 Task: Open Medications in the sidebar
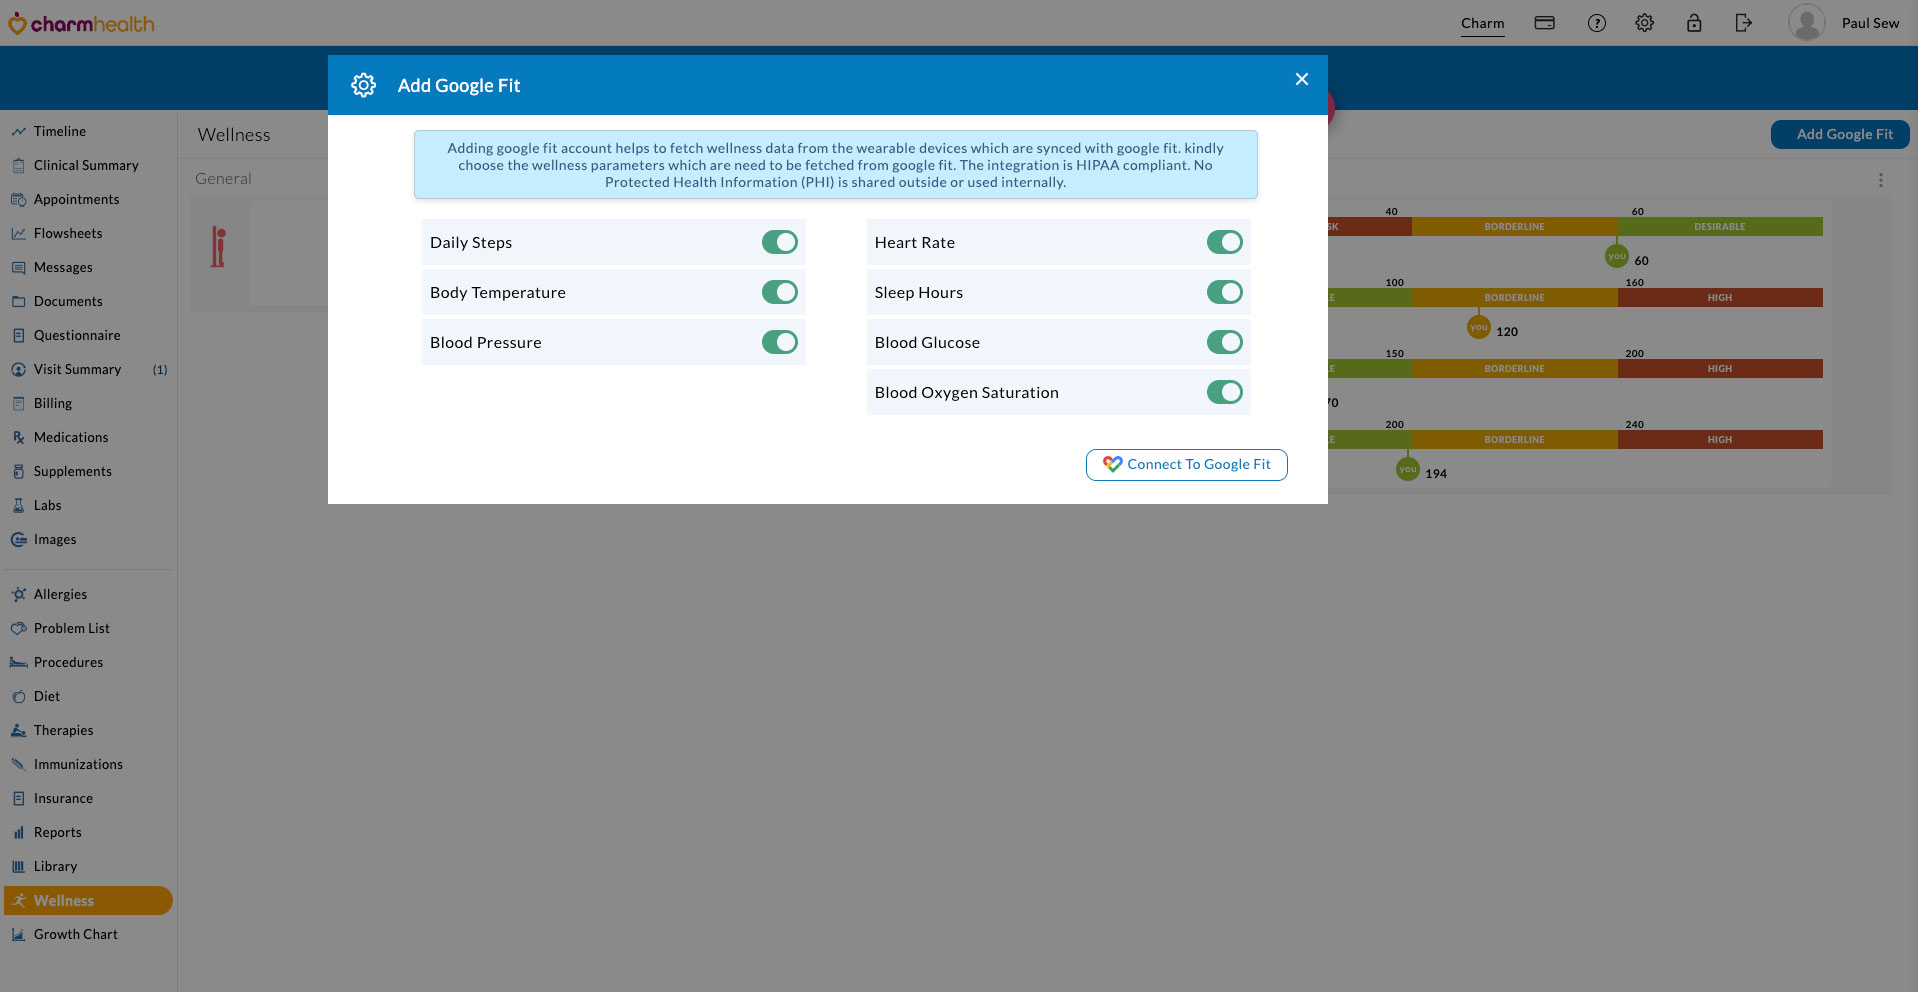[x=71, y=437]
